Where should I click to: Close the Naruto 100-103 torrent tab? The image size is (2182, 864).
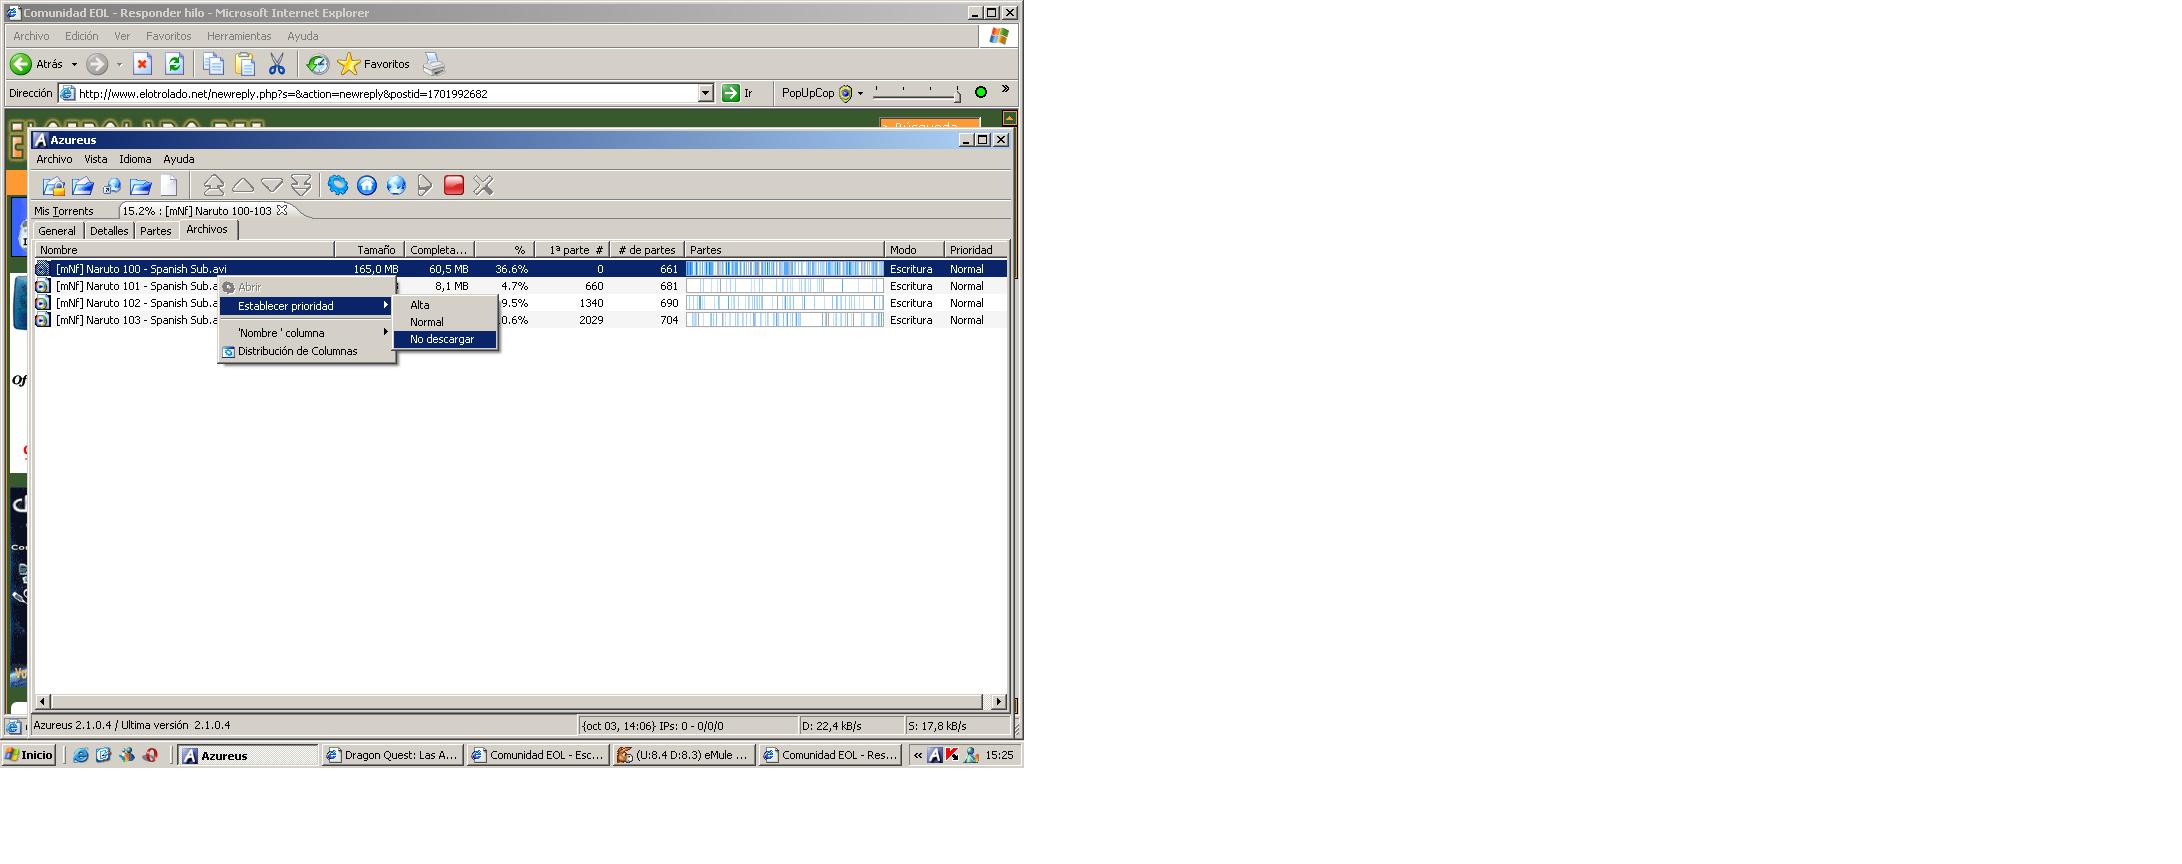click(282, 210)
